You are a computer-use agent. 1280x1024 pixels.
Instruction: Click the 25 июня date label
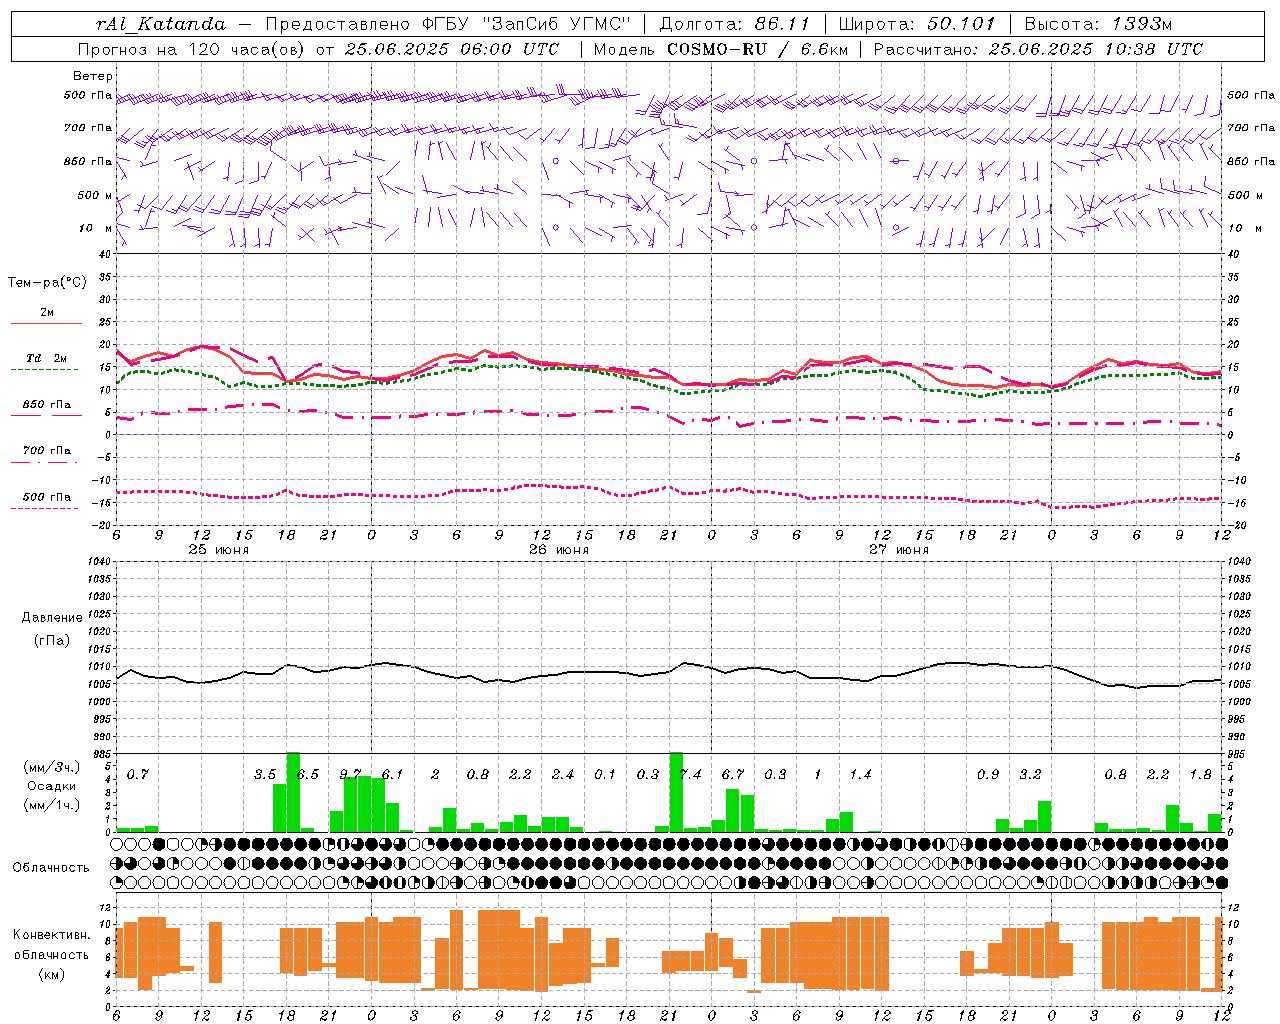coord(219,550)
